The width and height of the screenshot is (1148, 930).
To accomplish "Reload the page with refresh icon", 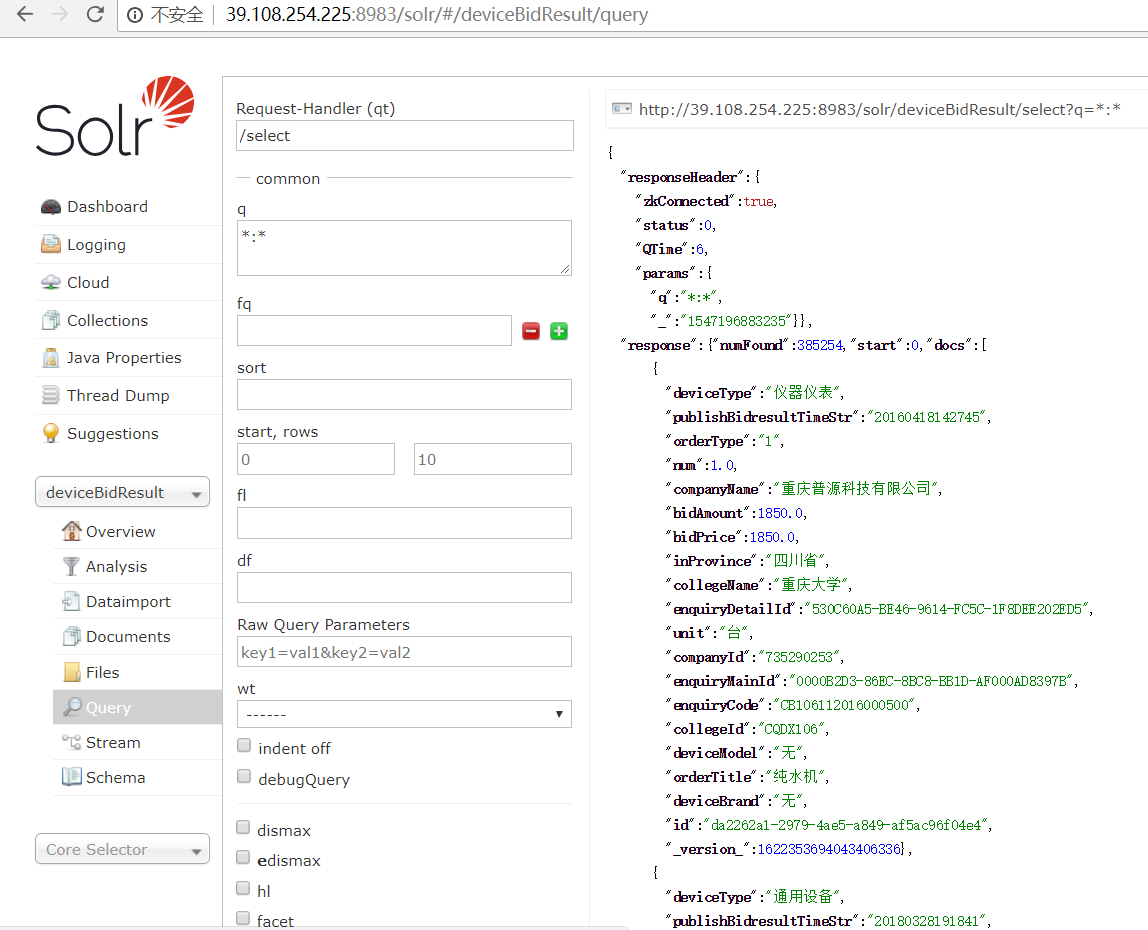I will pyautogui.click(x=95, y=14).
